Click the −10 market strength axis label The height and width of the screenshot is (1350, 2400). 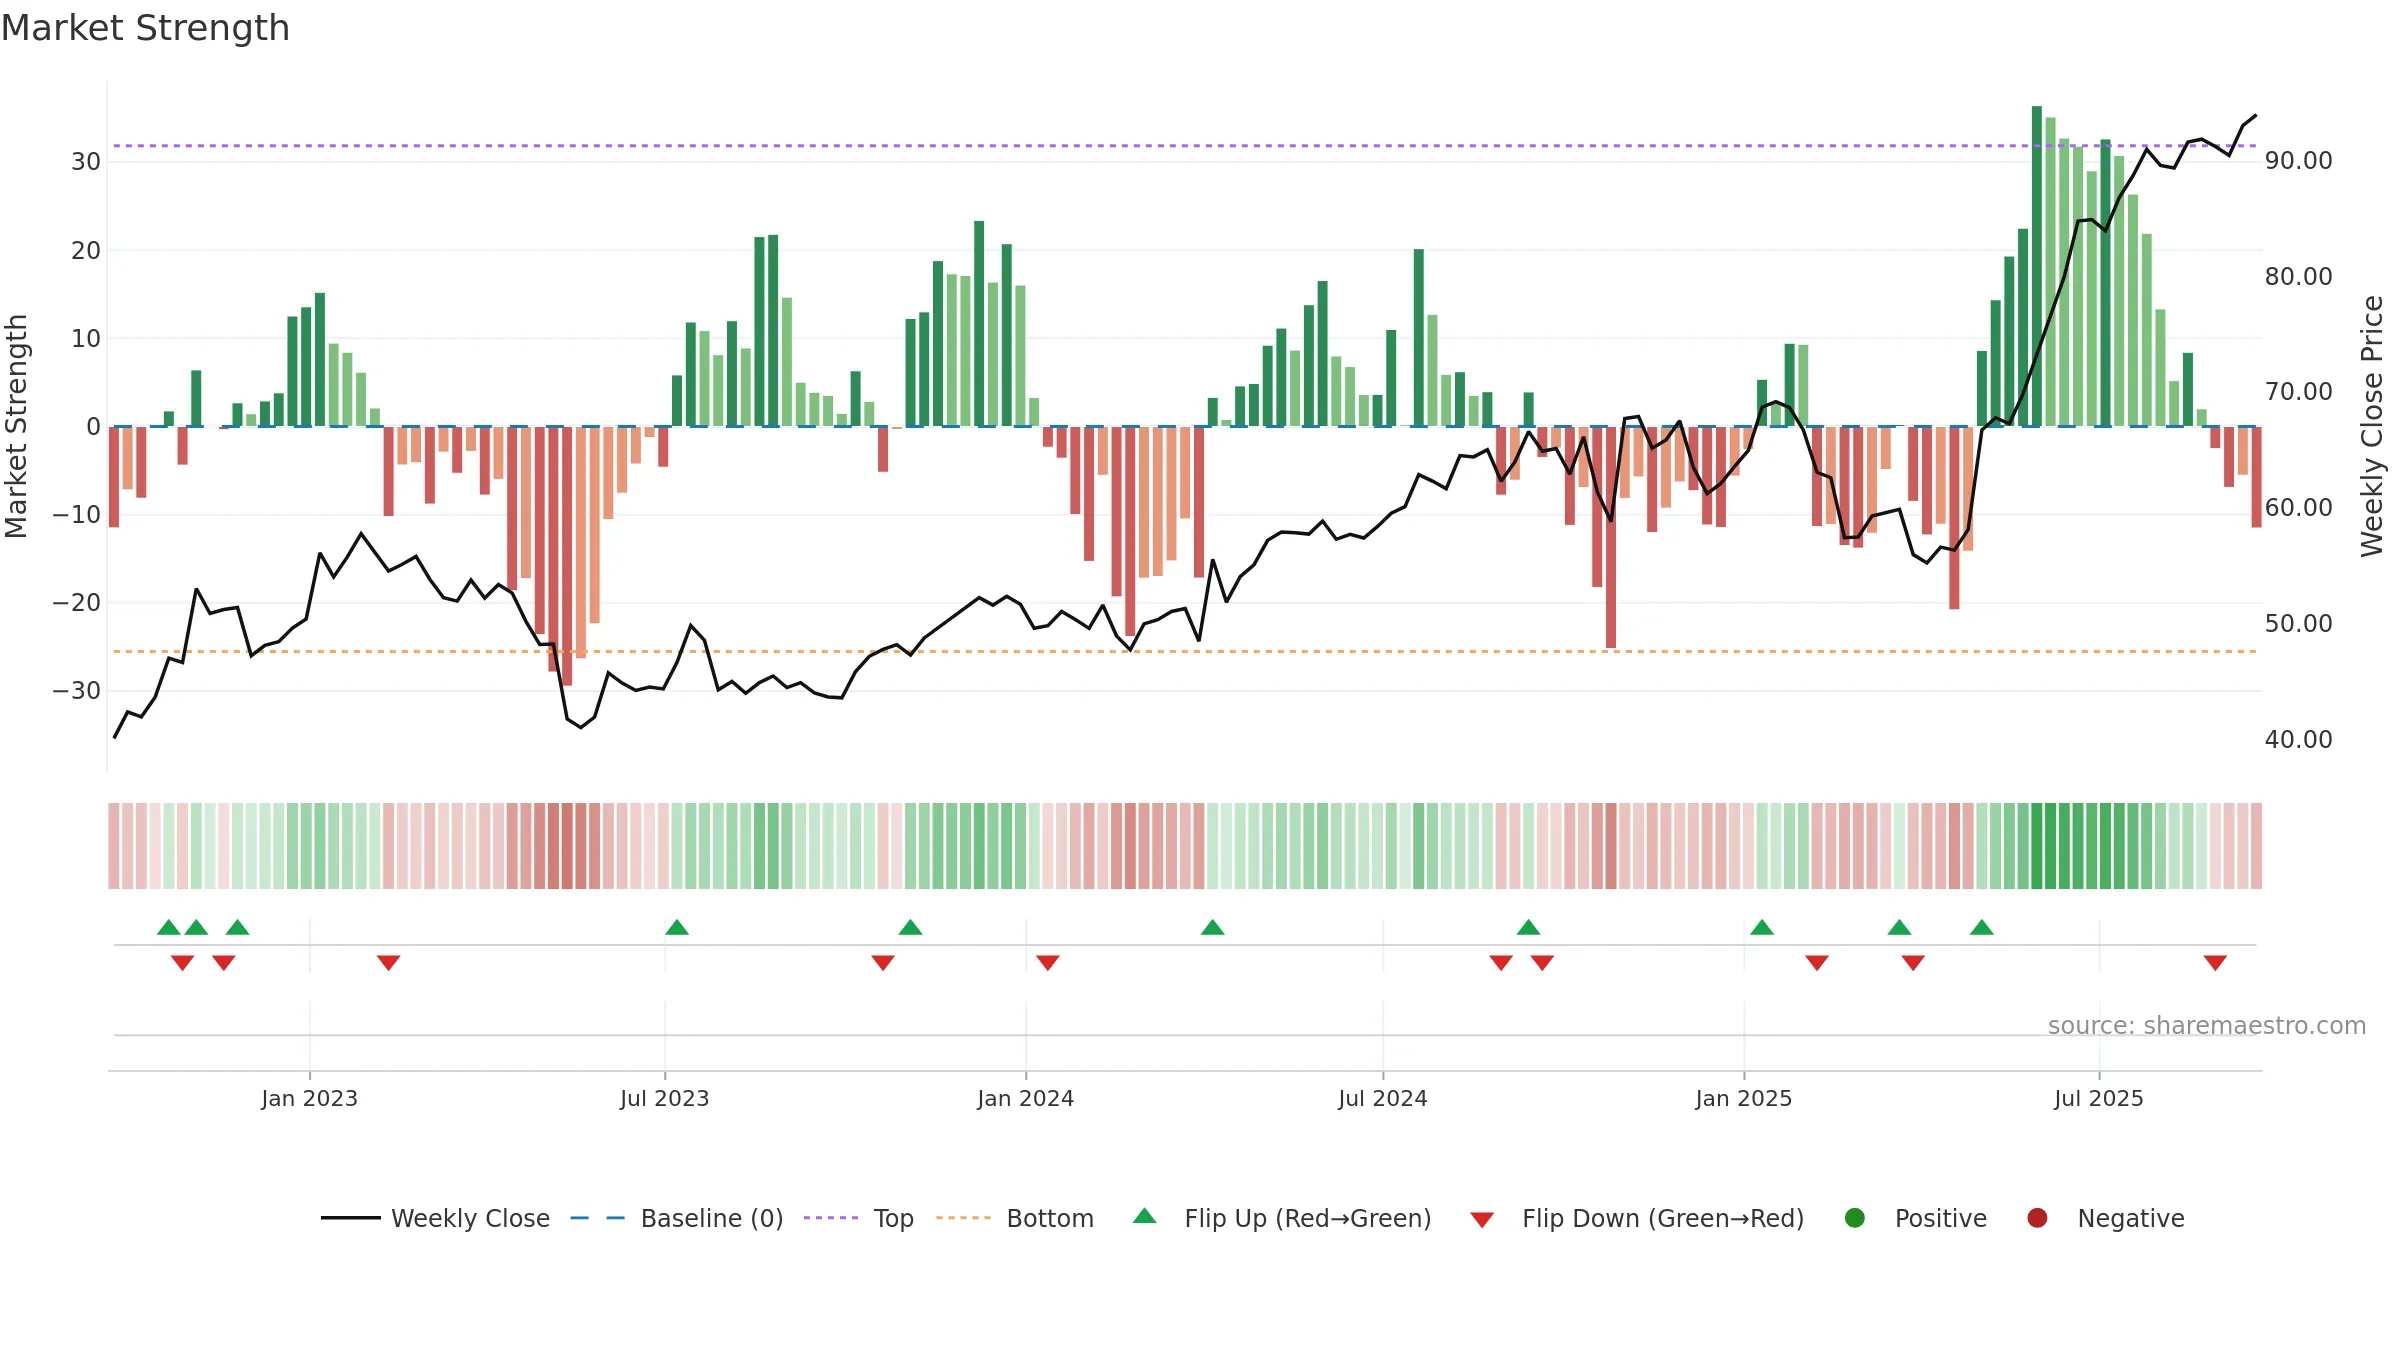pyautogui.click(x=77, y=515)
